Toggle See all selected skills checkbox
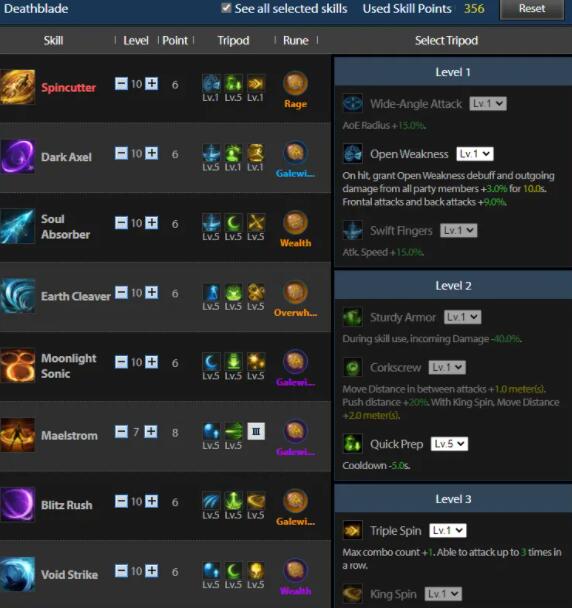The image size is (572, 608). [226, 8]
